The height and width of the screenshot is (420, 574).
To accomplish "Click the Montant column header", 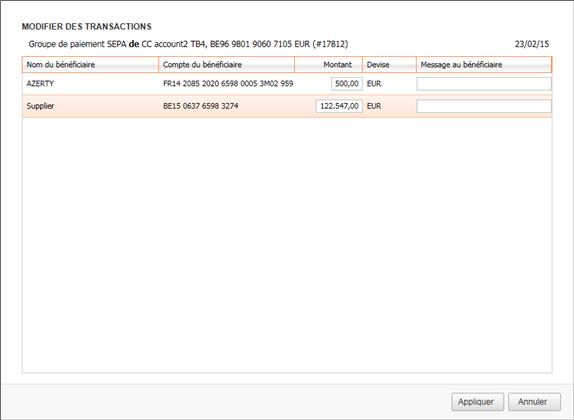I will 328,65.
